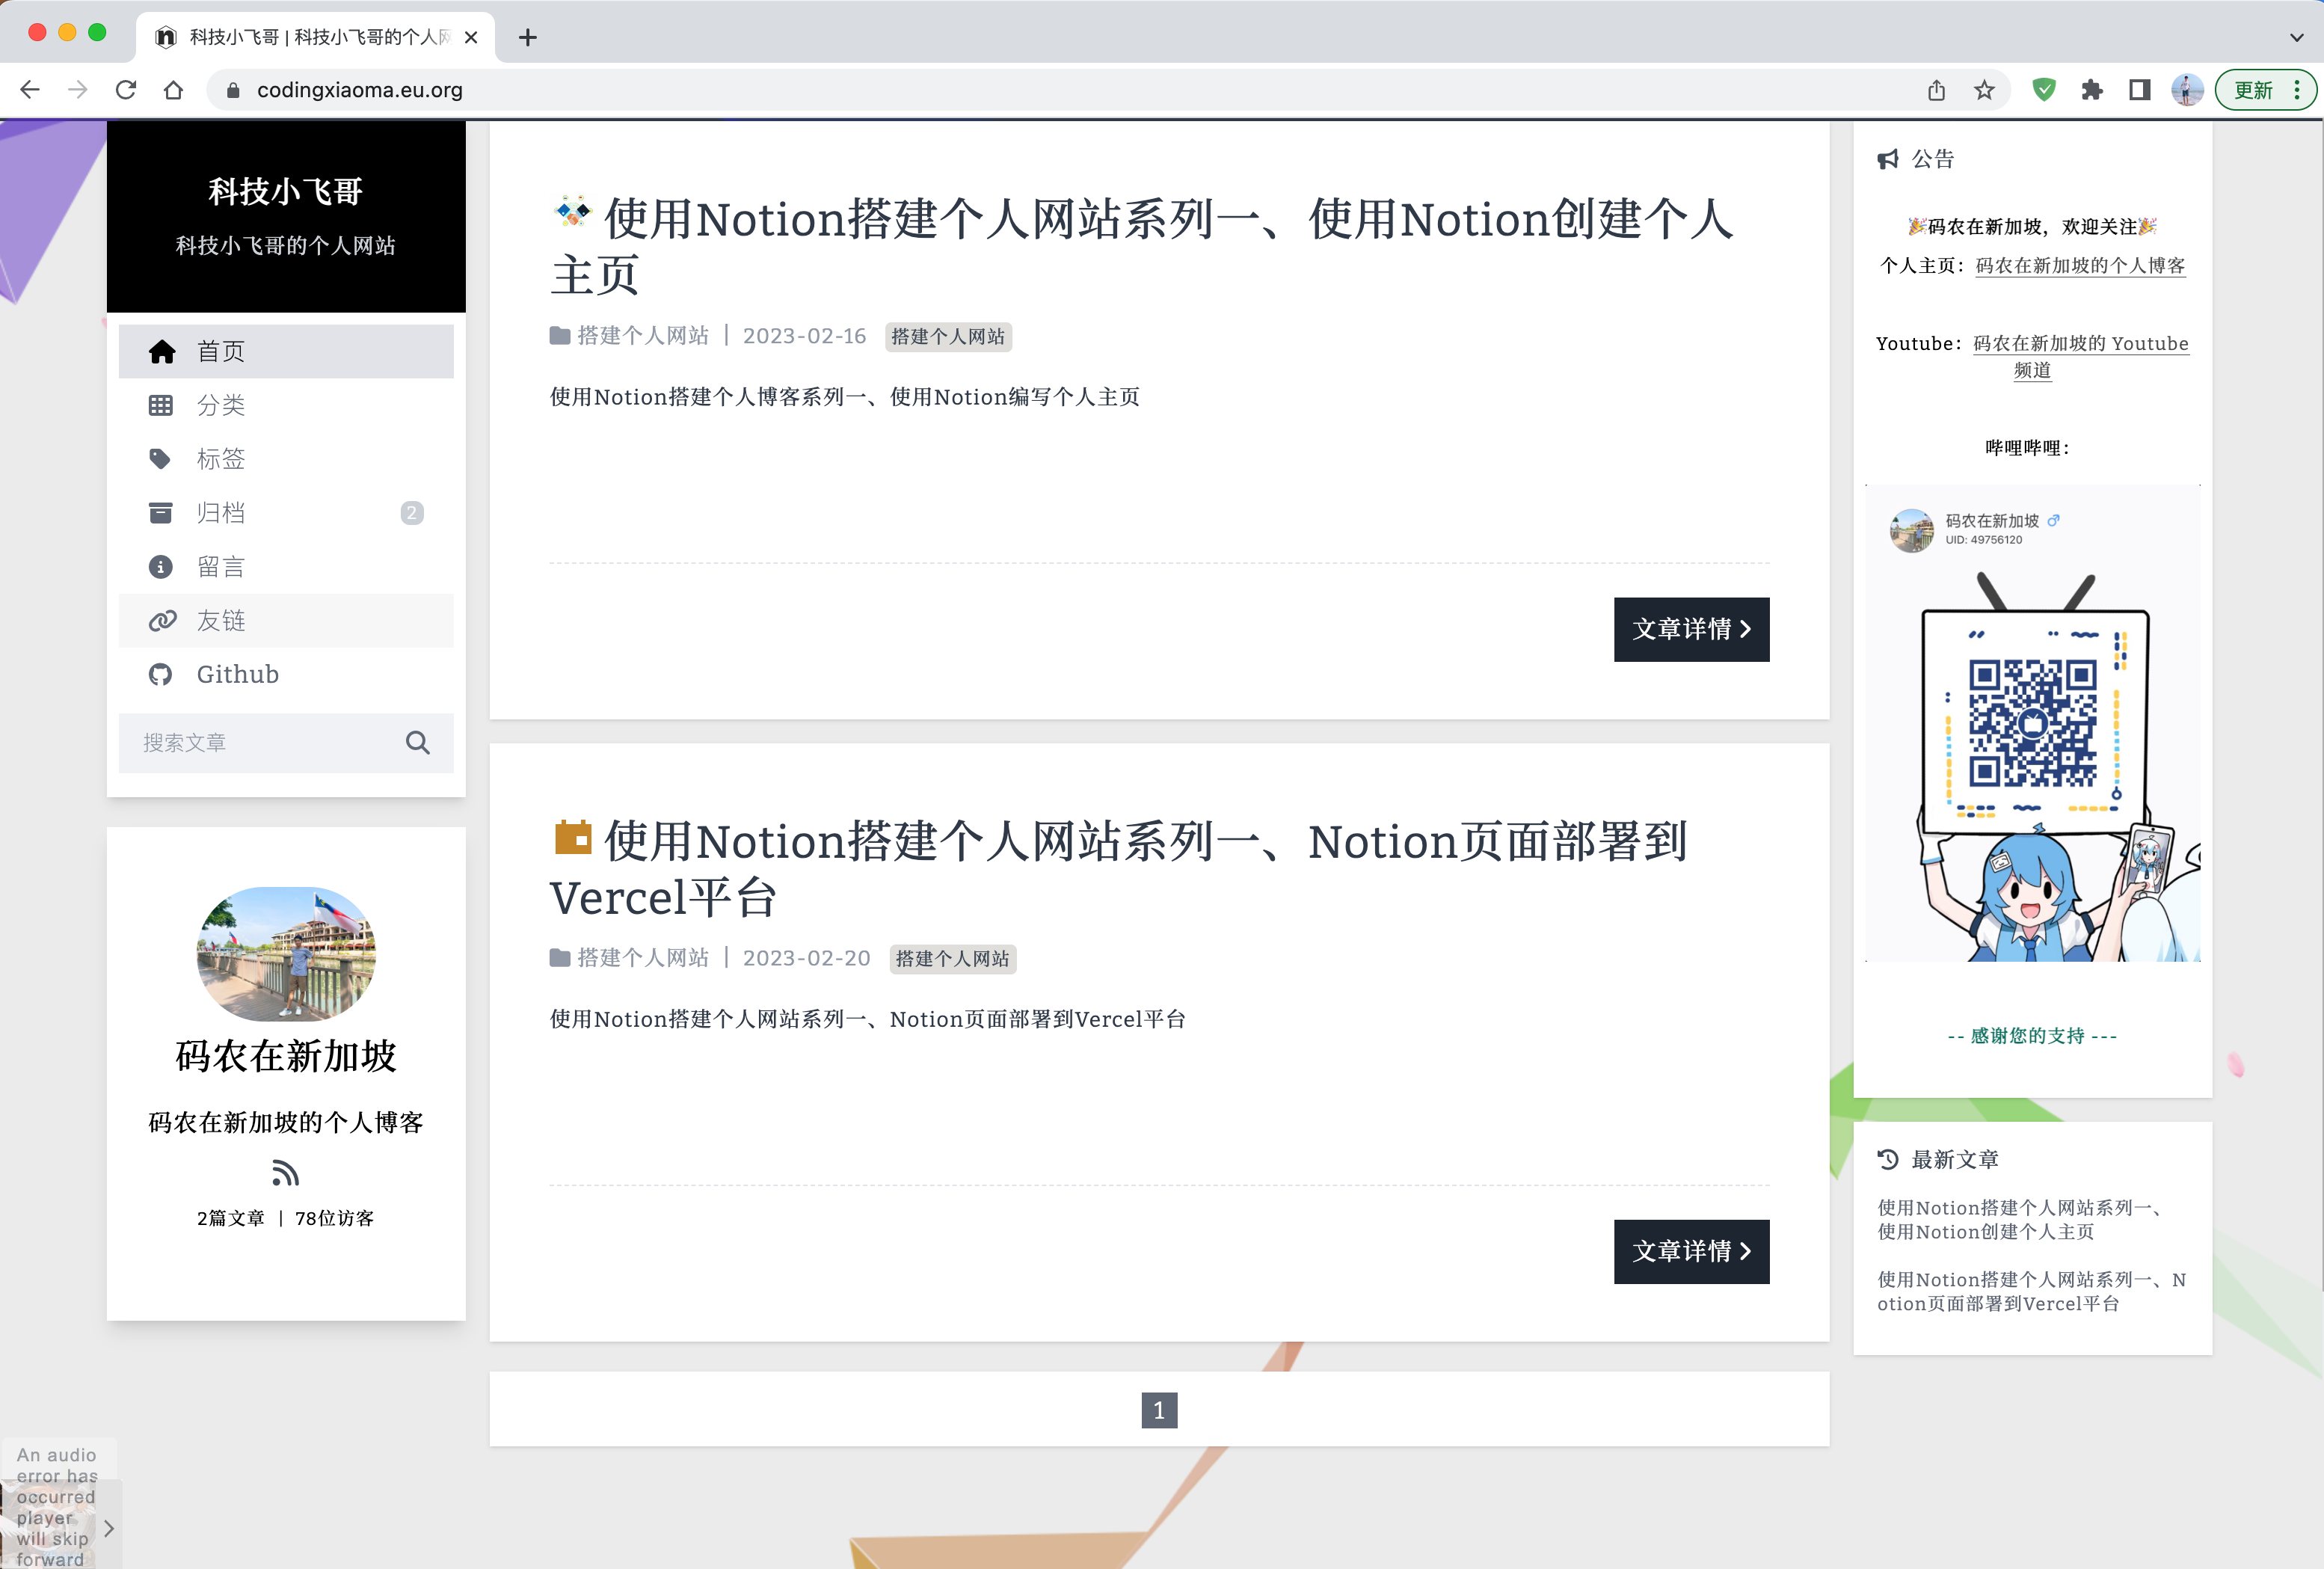Viewport: 2324px width, 1569px height.
Task: Go to browser home page icon
Action: [174, 90]
